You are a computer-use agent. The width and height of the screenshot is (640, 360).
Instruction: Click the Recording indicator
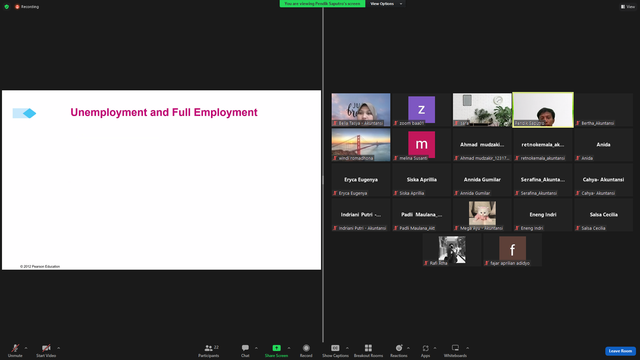coord(27,7)
